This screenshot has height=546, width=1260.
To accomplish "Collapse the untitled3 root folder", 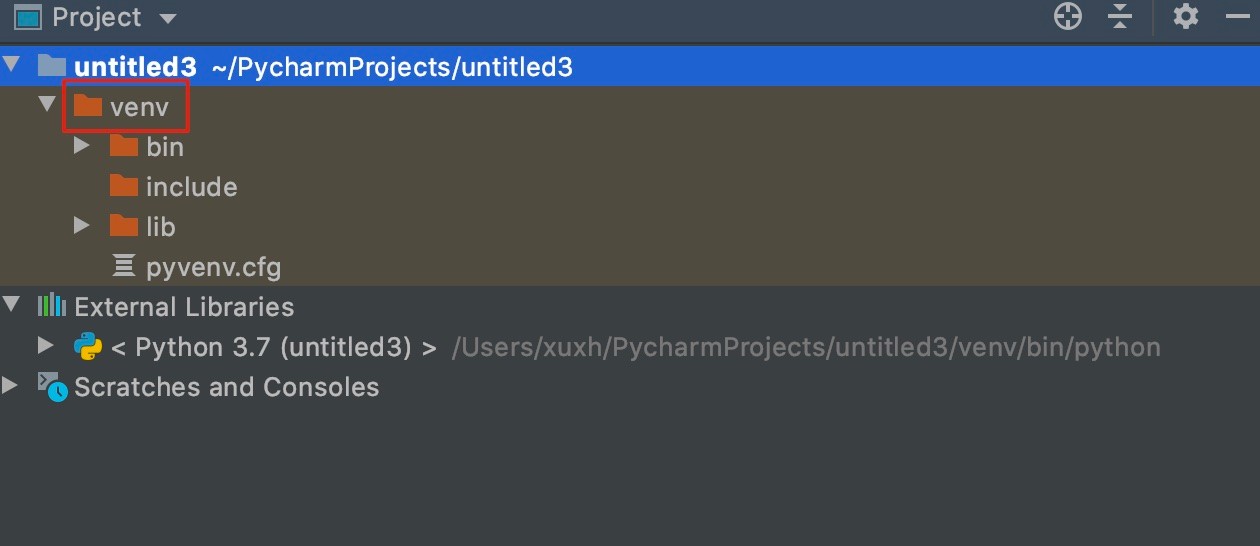I will (x=11, y=65).
